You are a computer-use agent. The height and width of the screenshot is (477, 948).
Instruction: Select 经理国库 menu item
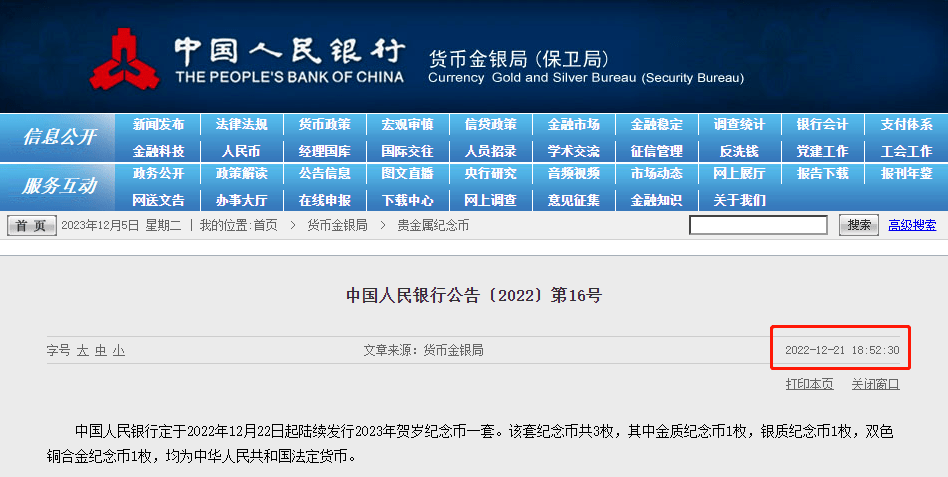pyautogui.click(x=325, y=151)
